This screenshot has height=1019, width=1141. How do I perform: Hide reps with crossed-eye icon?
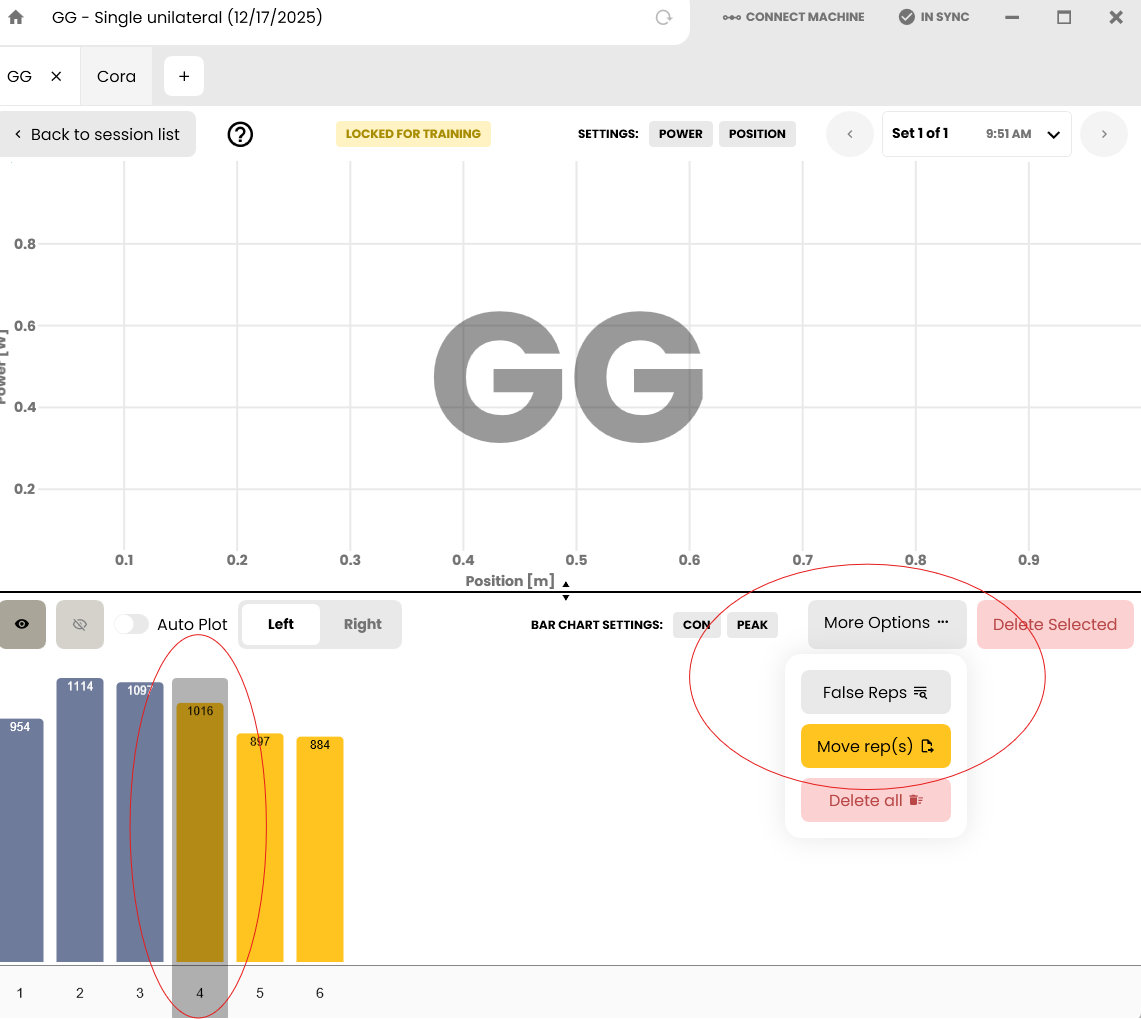(x=80, y=625)
